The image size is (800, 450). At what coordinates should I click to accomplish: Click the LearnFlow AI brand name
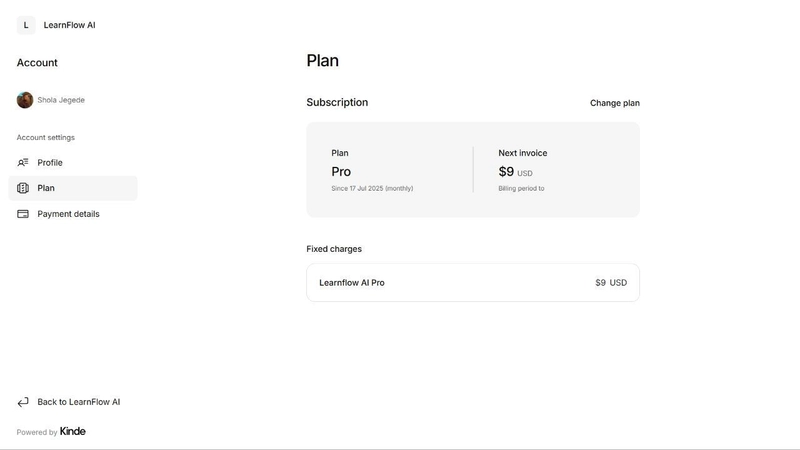(69, 25)
